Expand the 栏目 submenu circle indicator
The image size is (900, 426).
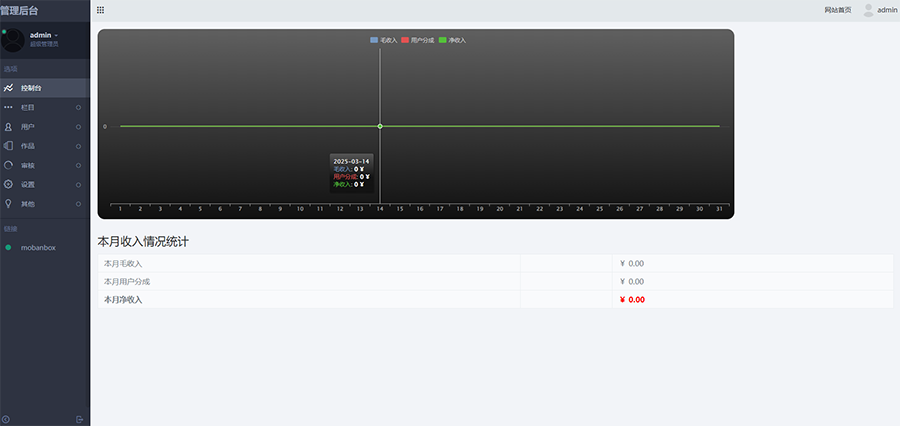(x=79, y=107)
